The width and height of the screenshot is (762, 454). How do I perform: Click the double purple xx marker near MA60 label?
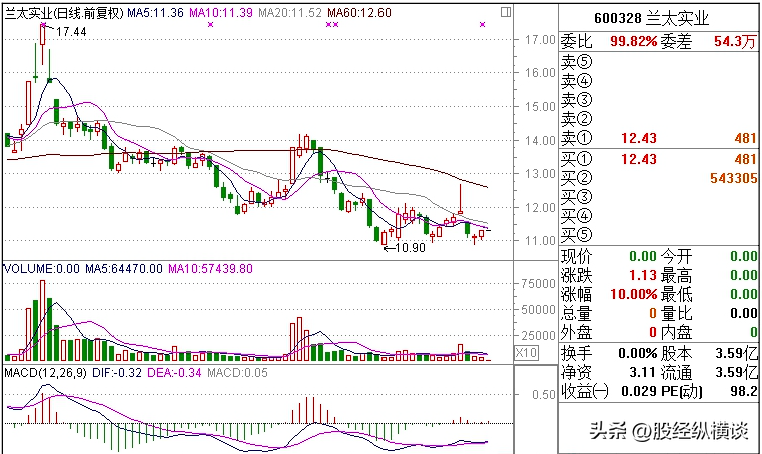332,24
